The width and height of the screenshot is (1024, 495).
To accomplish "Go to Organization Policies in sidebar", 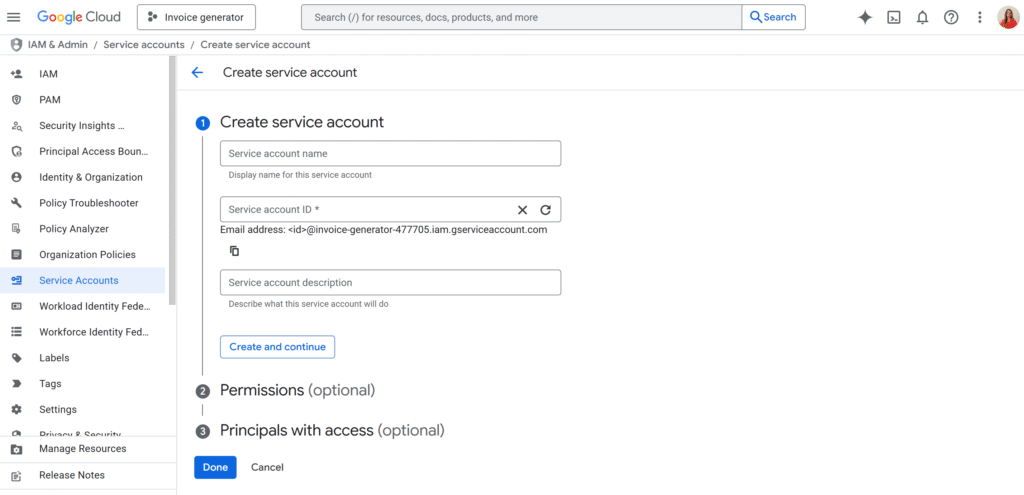I will 87,255.
